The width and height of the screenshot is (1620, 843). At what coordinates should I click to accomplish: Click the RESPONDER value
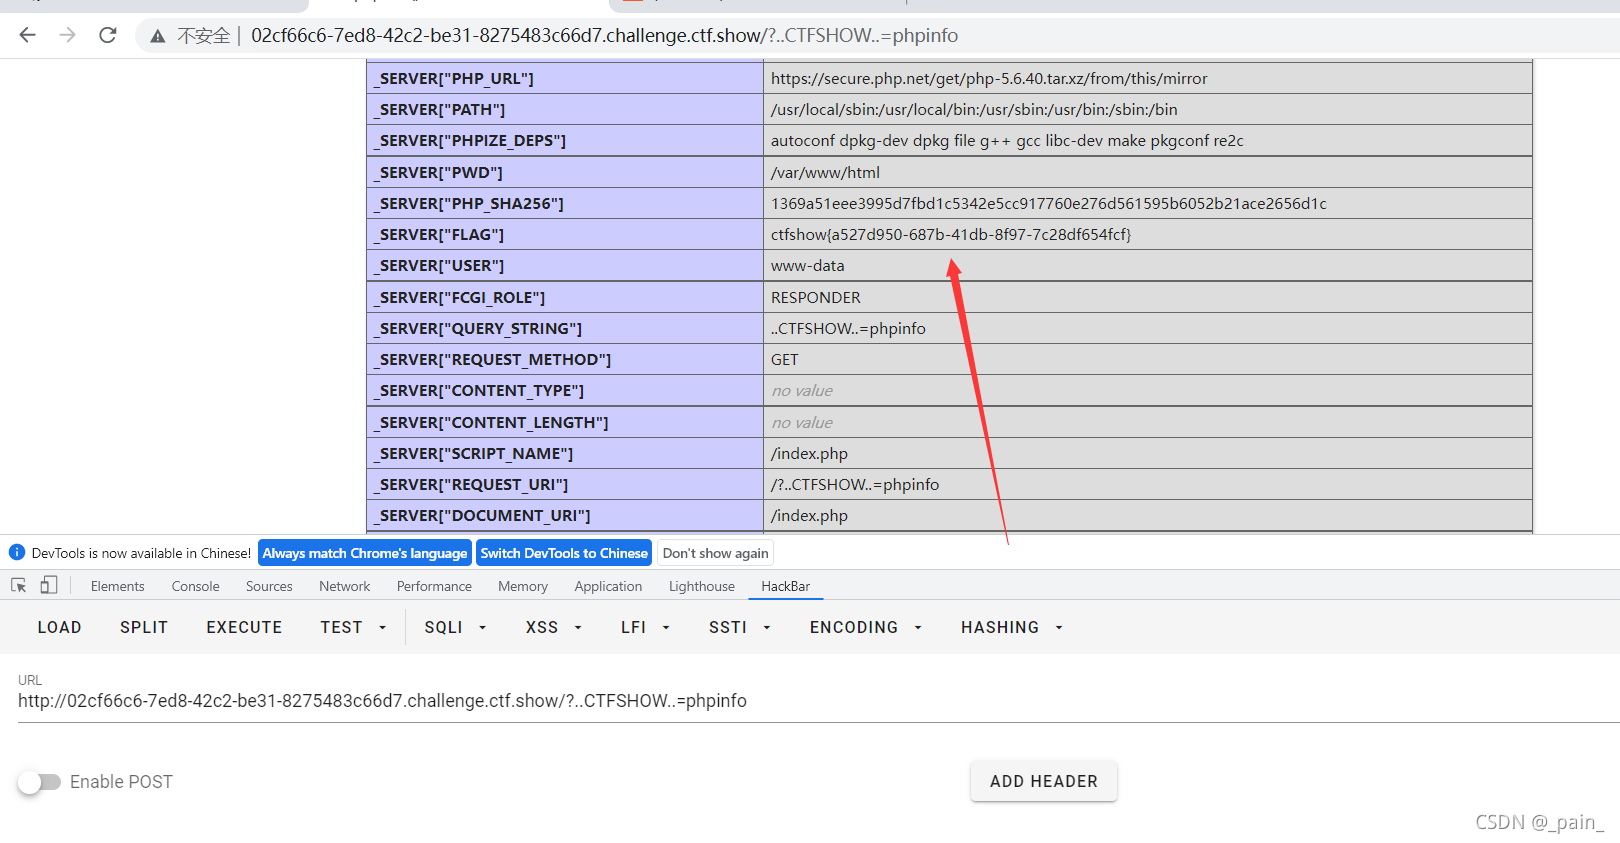[x=816, y=298]
